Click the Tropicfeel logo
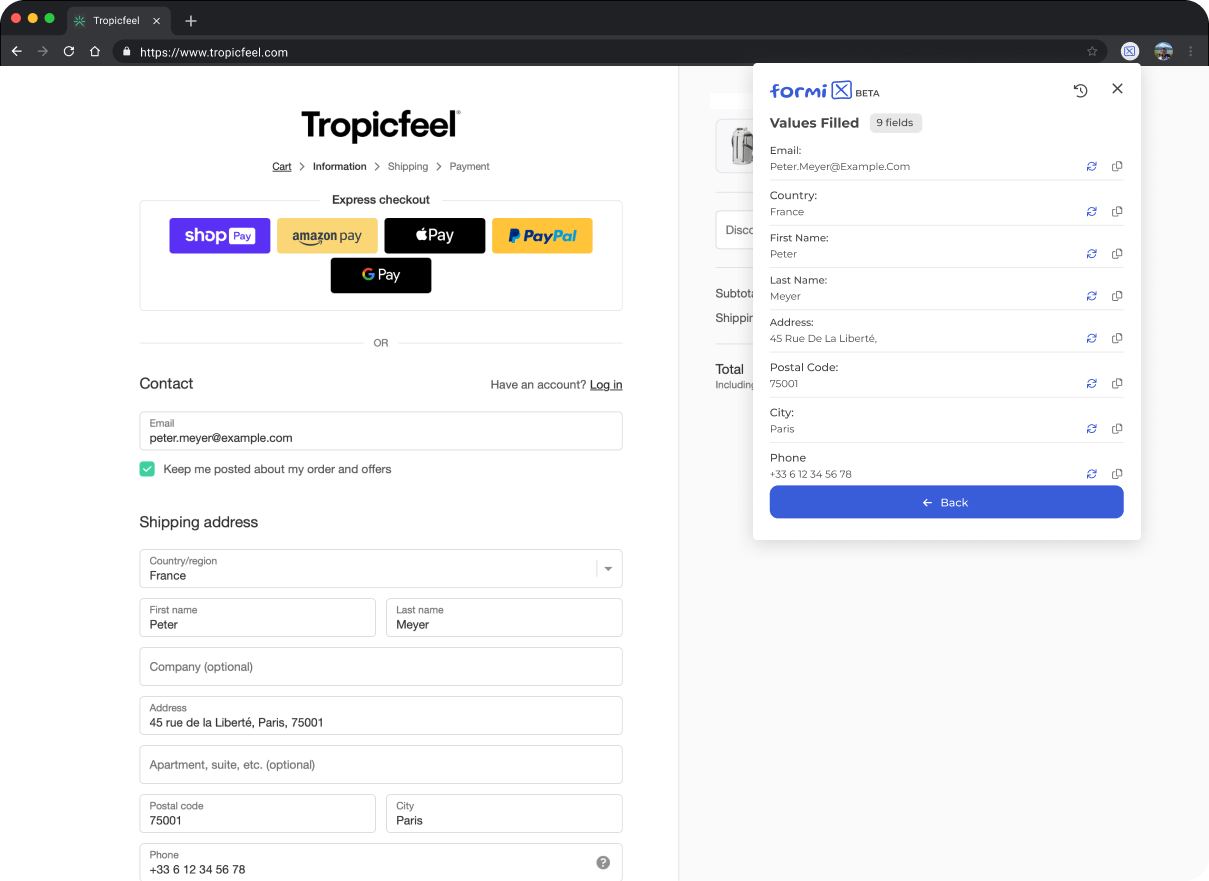Image resolution: width=1209 pixels, height=881 pixels. point(381,126)
